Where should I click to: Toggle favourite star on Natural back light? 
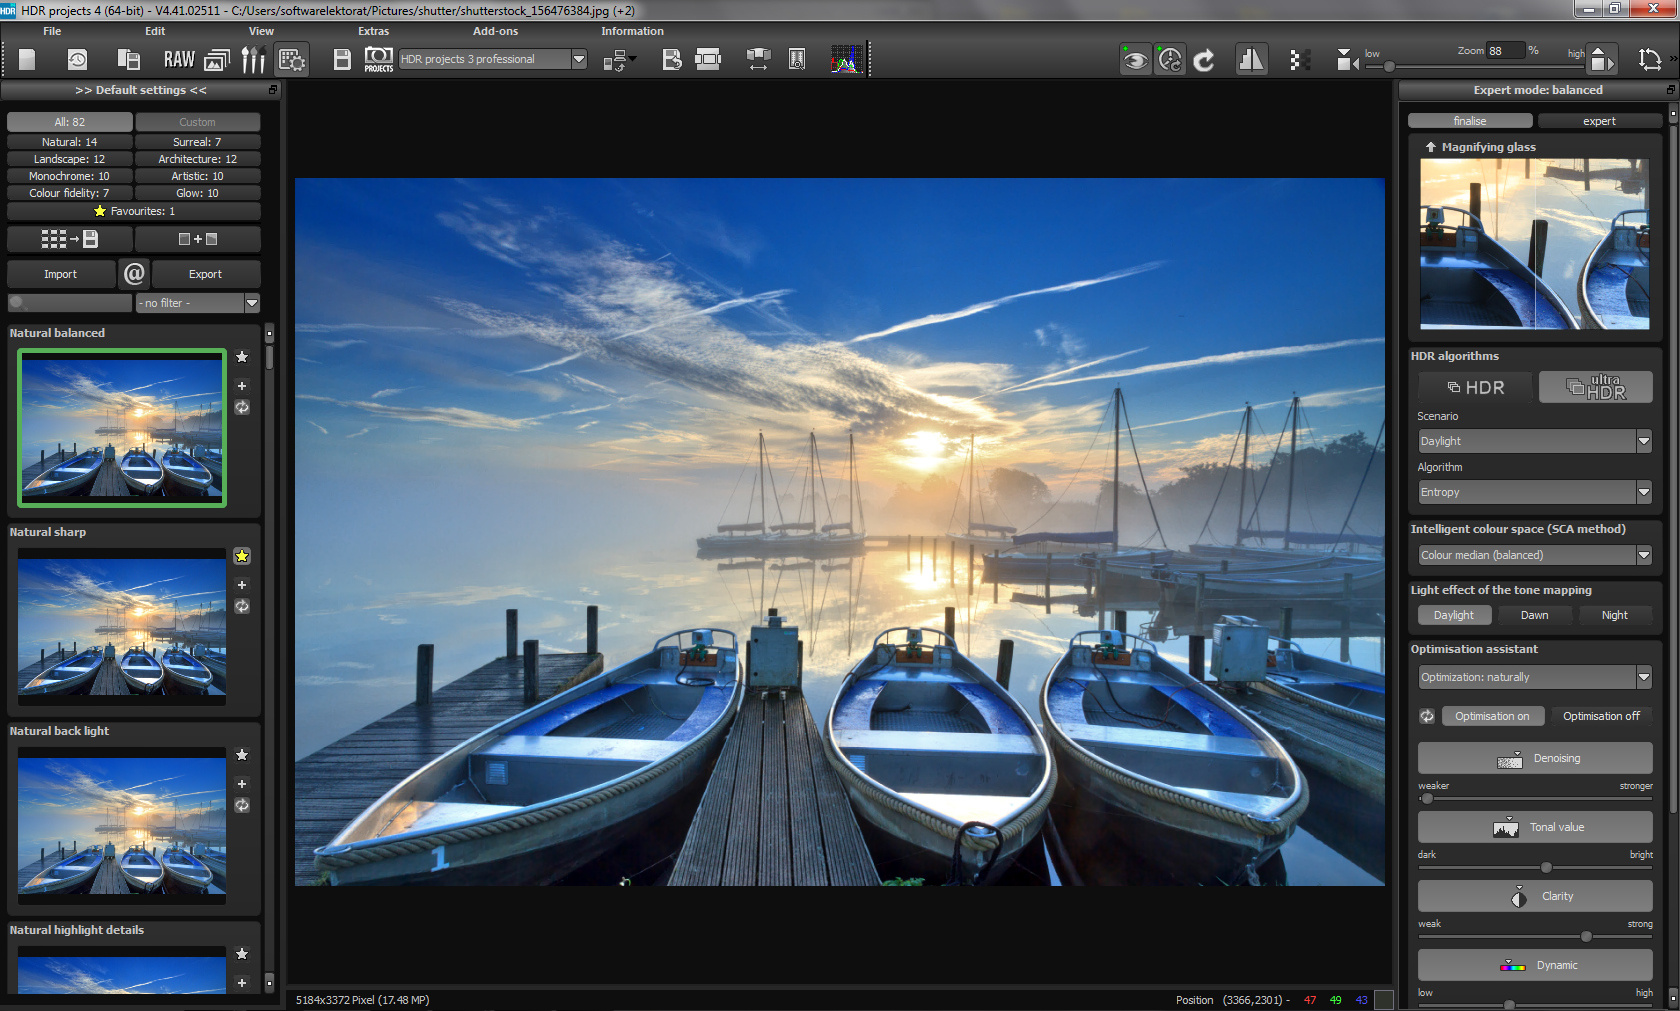242,755
